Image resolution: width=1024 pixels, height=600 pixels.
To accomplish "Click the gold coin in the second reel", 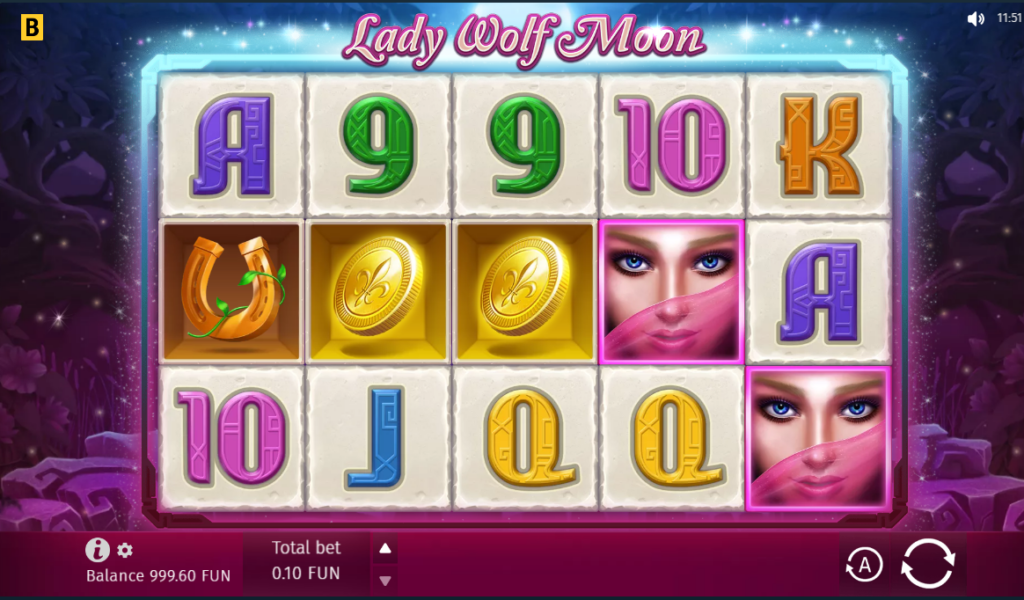I will click(379, 291).
